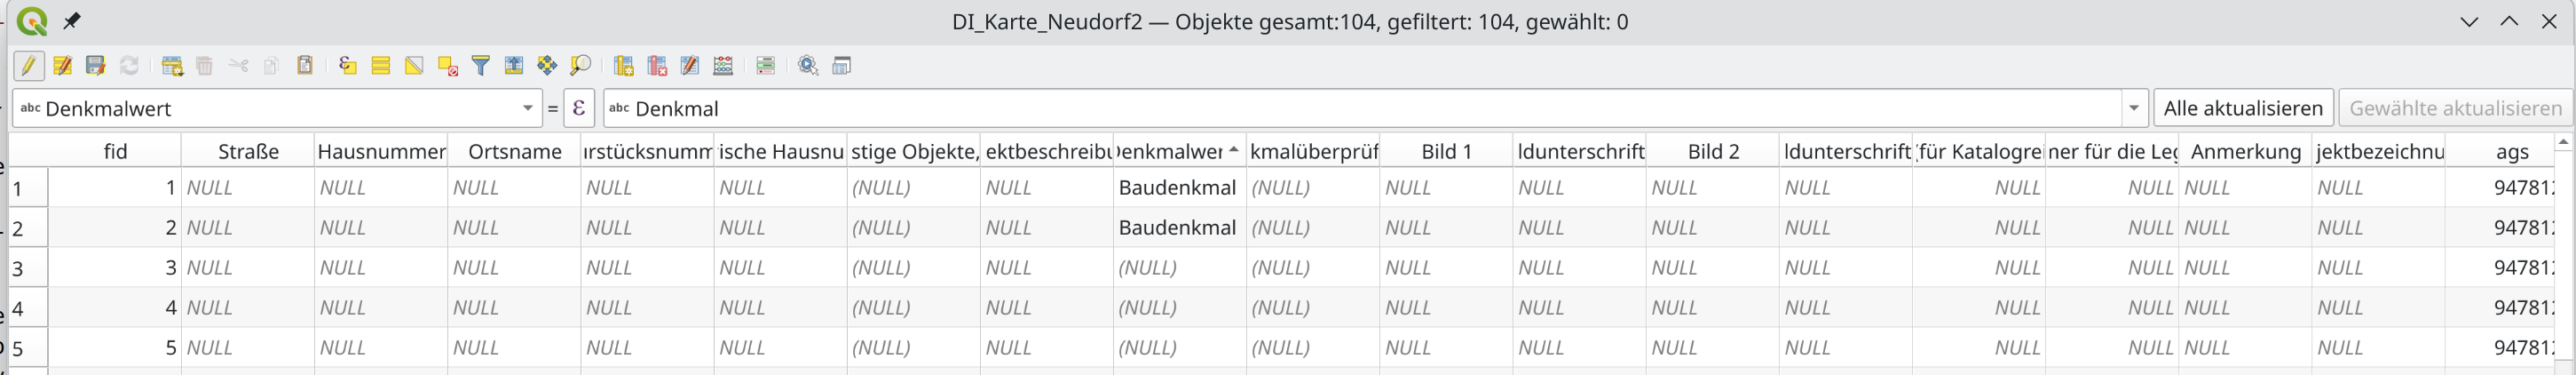This screenshot has width=2576, height=375.
Task: Zoom map to selected rows
Action: (x=580, y=66)
